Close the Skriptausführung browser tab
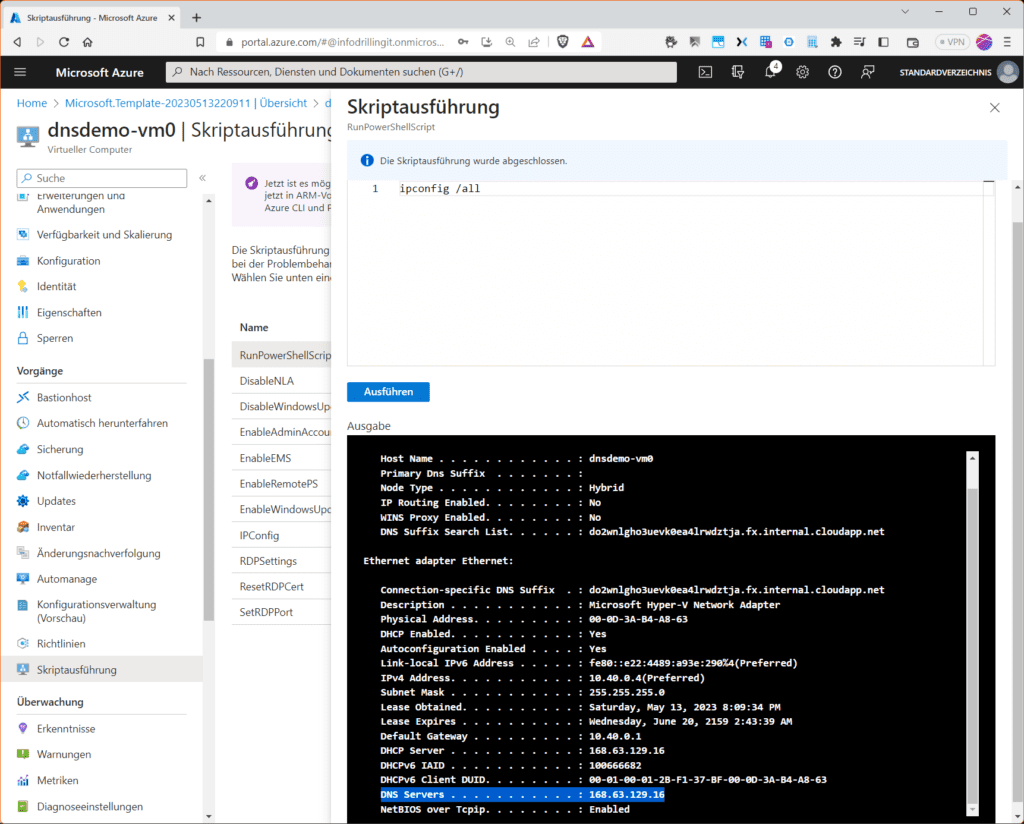This screenshot has width=1024, height=824. click(172, 18)
